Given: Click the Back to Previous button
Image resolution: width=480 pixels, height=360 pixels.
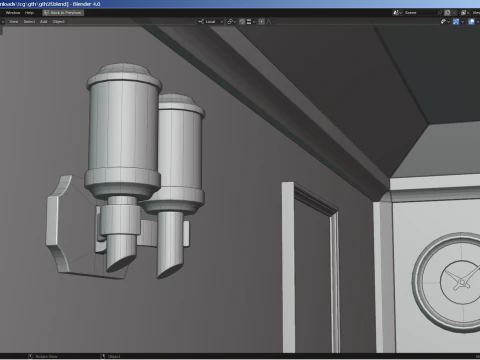Looking at the screenshot, I should click(63, 13).
